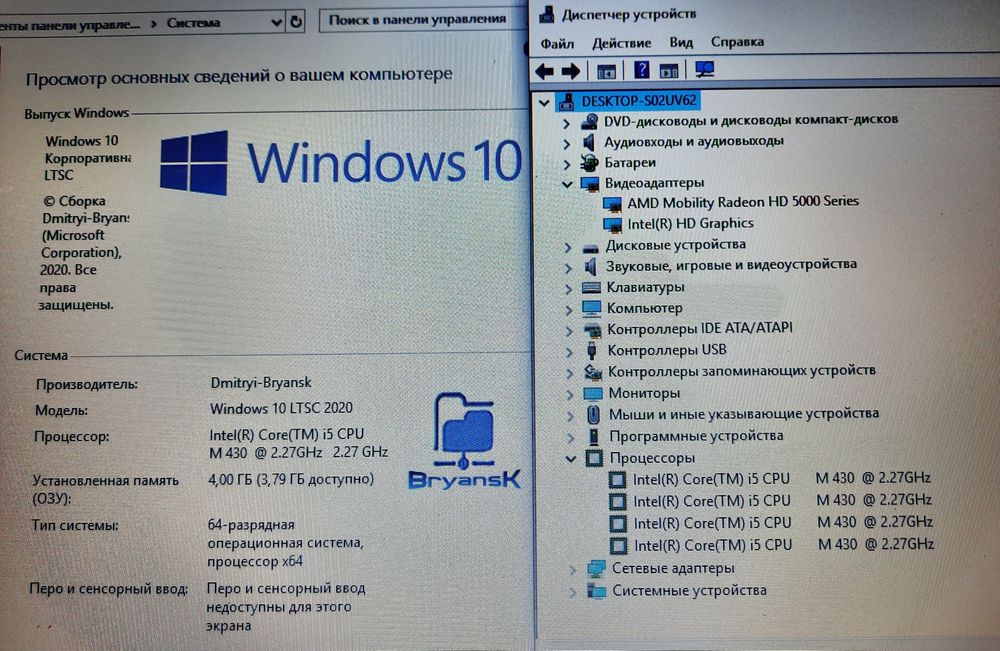Click the IDE ATA/ATAPI controllers icon
Screen dimensions: 1000x651
(592, 330)
